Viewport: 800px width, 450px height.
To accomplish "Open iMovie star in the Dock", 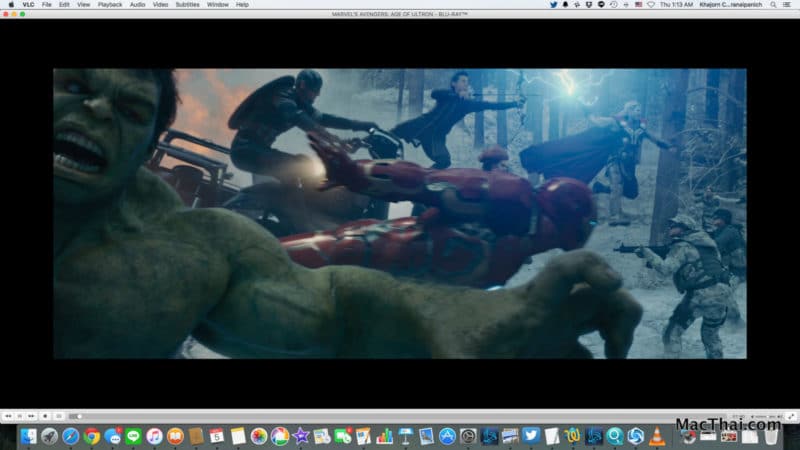I will tap(301, 436).
